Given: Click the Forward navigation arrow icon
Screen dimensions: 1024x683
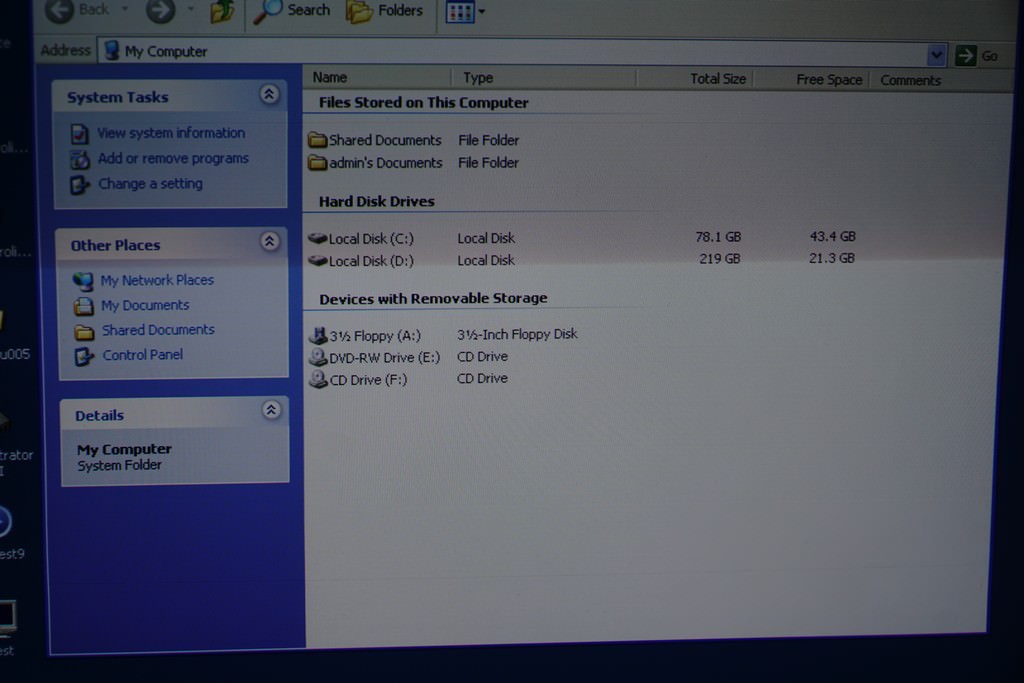Looking at the screenshot, I should click(160, 11).
